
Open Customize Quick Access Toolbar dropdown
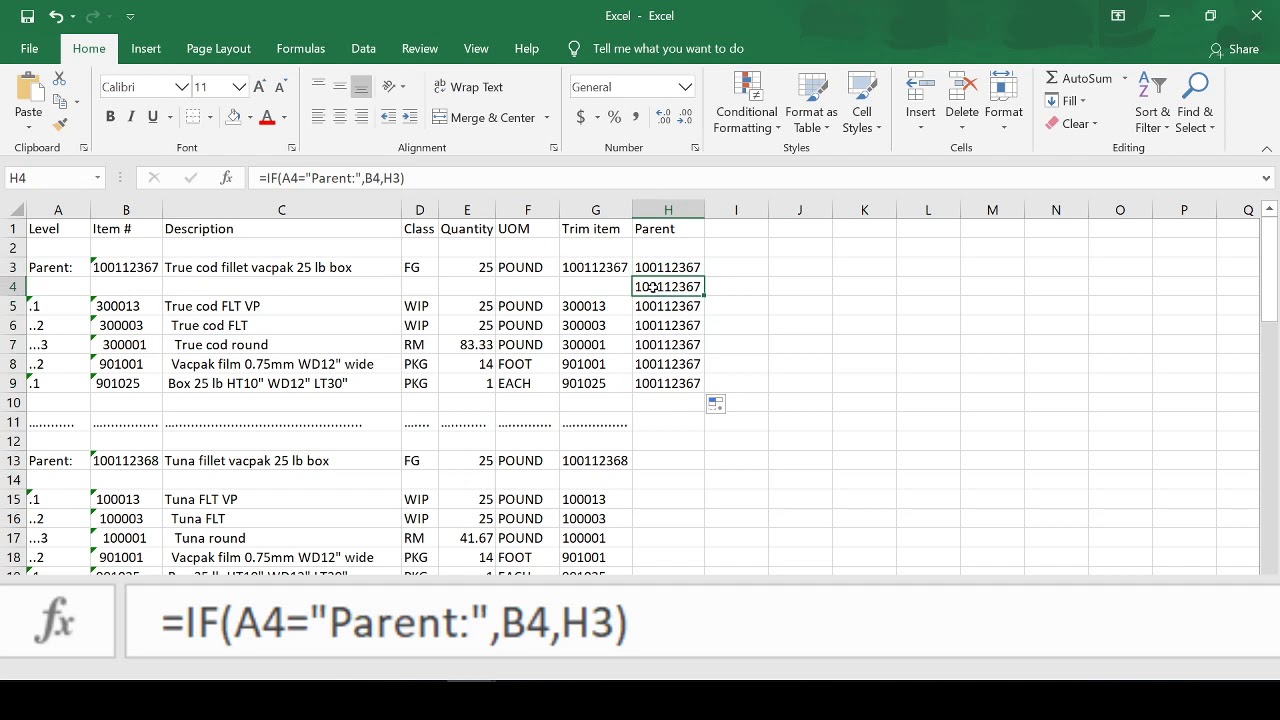click(130, 16)
